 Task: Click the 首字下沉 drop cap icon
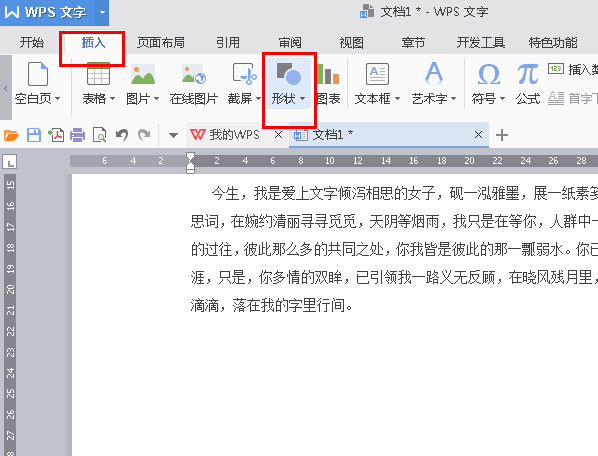pyautogui.click(x=556, y=98)
